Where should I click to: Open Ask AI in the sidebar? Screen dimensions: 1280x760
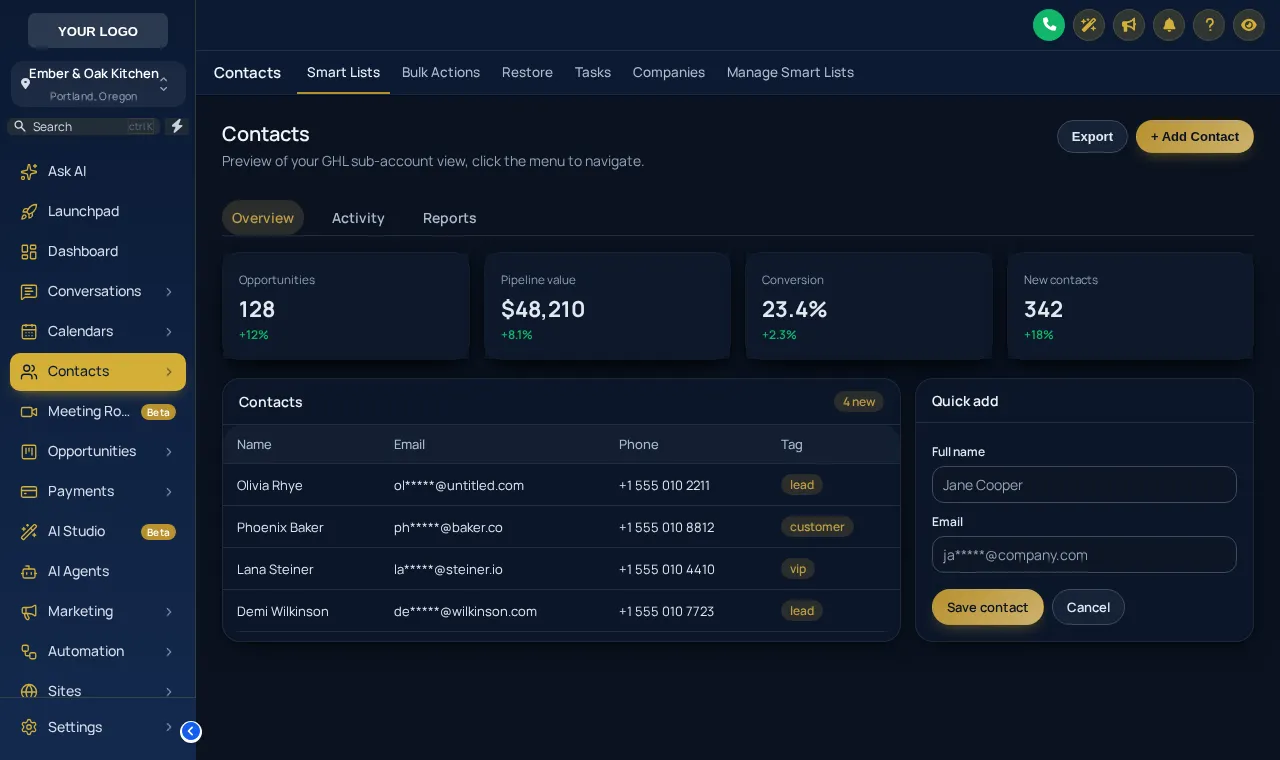click(x=98, y=171)
